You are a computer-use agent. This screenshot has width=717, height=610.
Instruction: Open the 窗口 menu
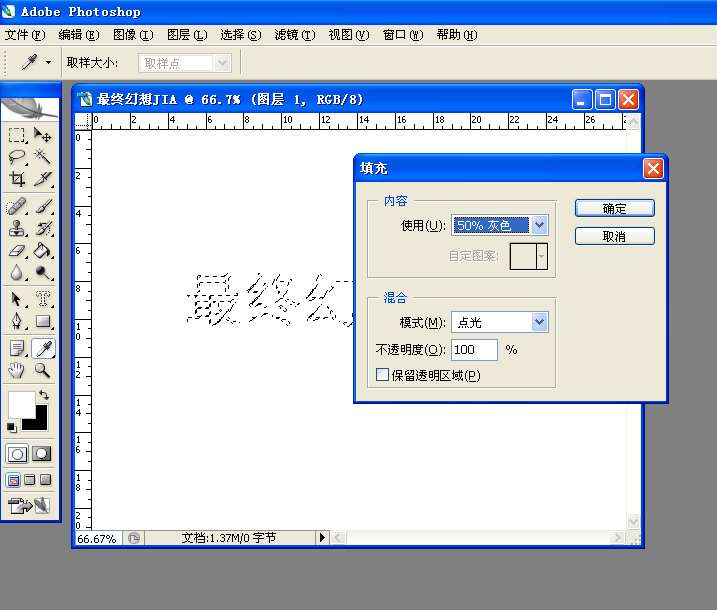[403, 35]
